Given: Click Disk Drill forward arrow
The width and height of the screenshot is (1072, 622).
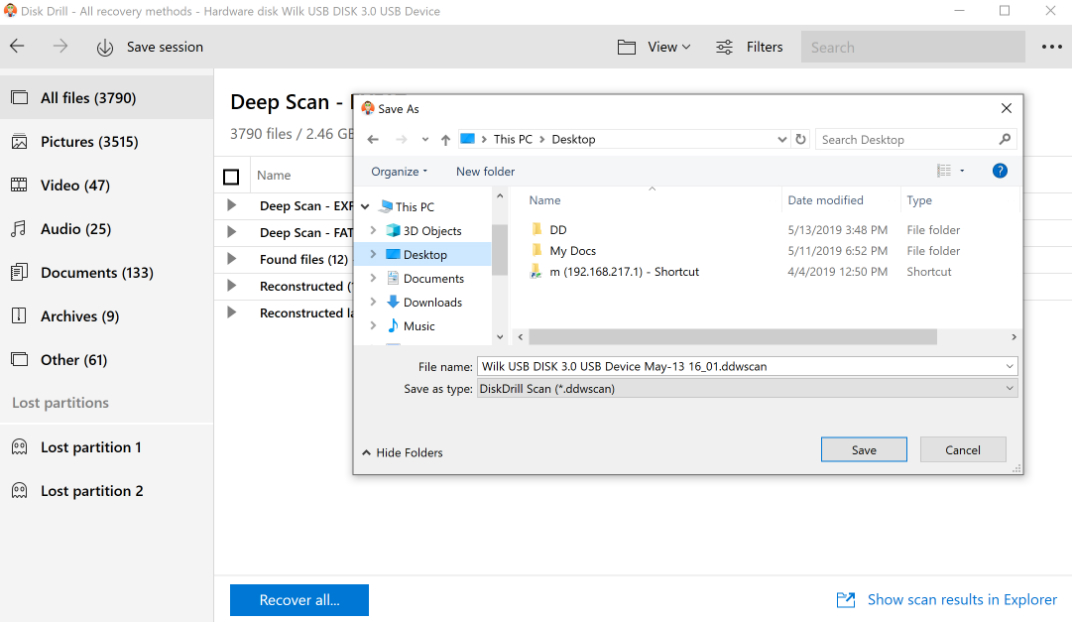Looking at the screenshot, I should [x=60, y=46].
